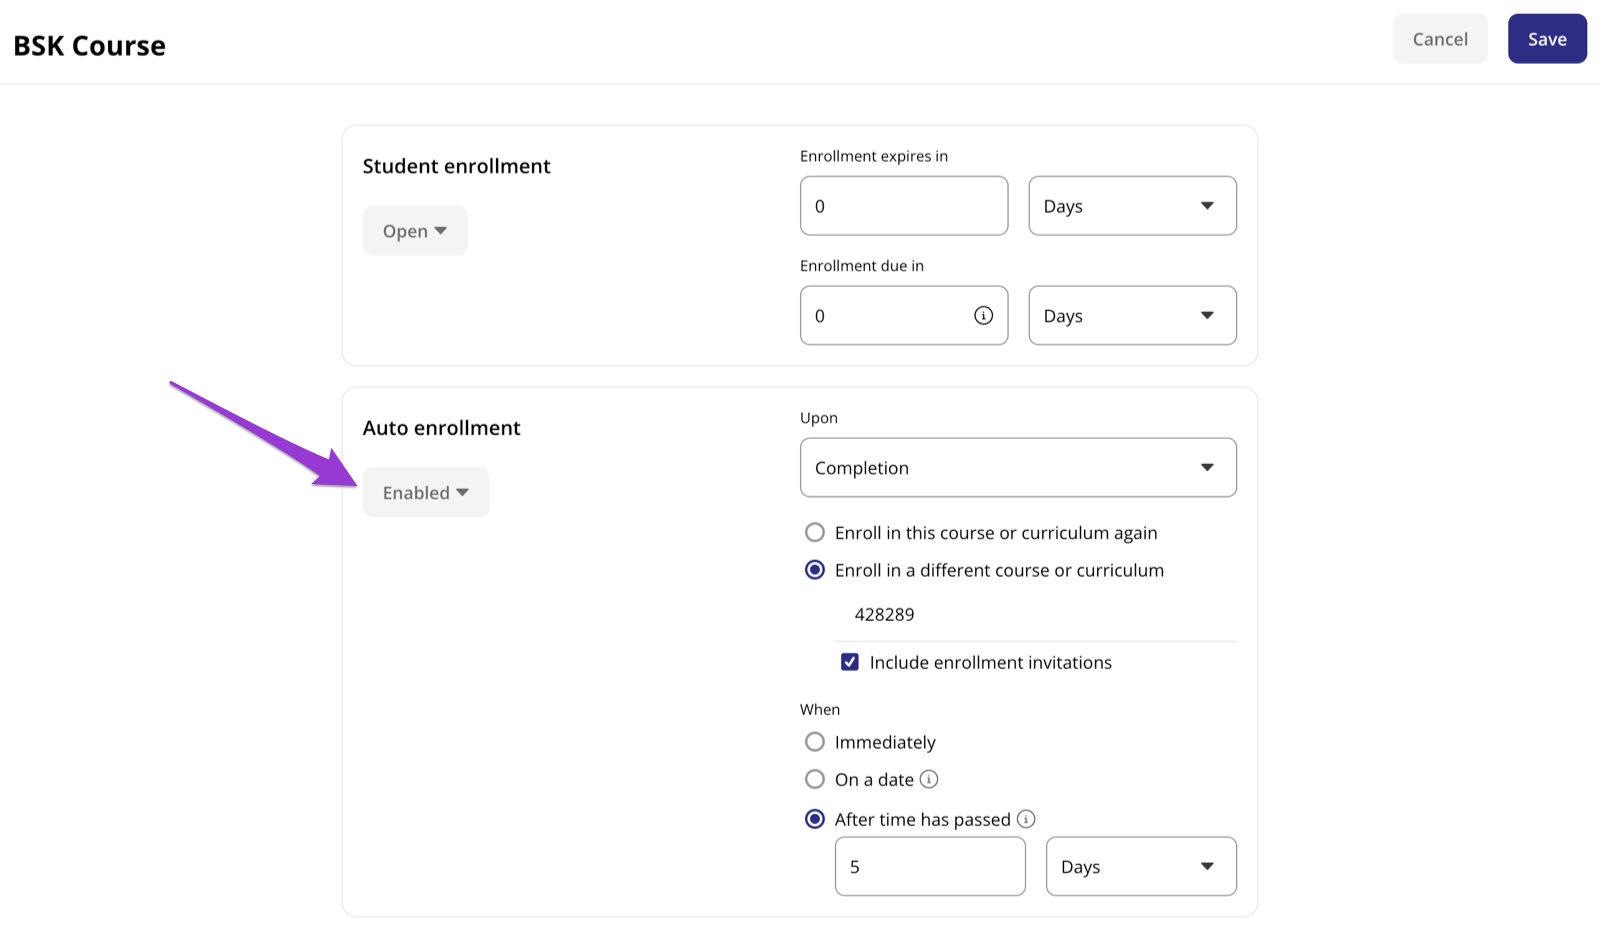Select Enroll in this course or curriculum again
The width and height of the screenshot is (1600, 928).
tap(815, 532)
